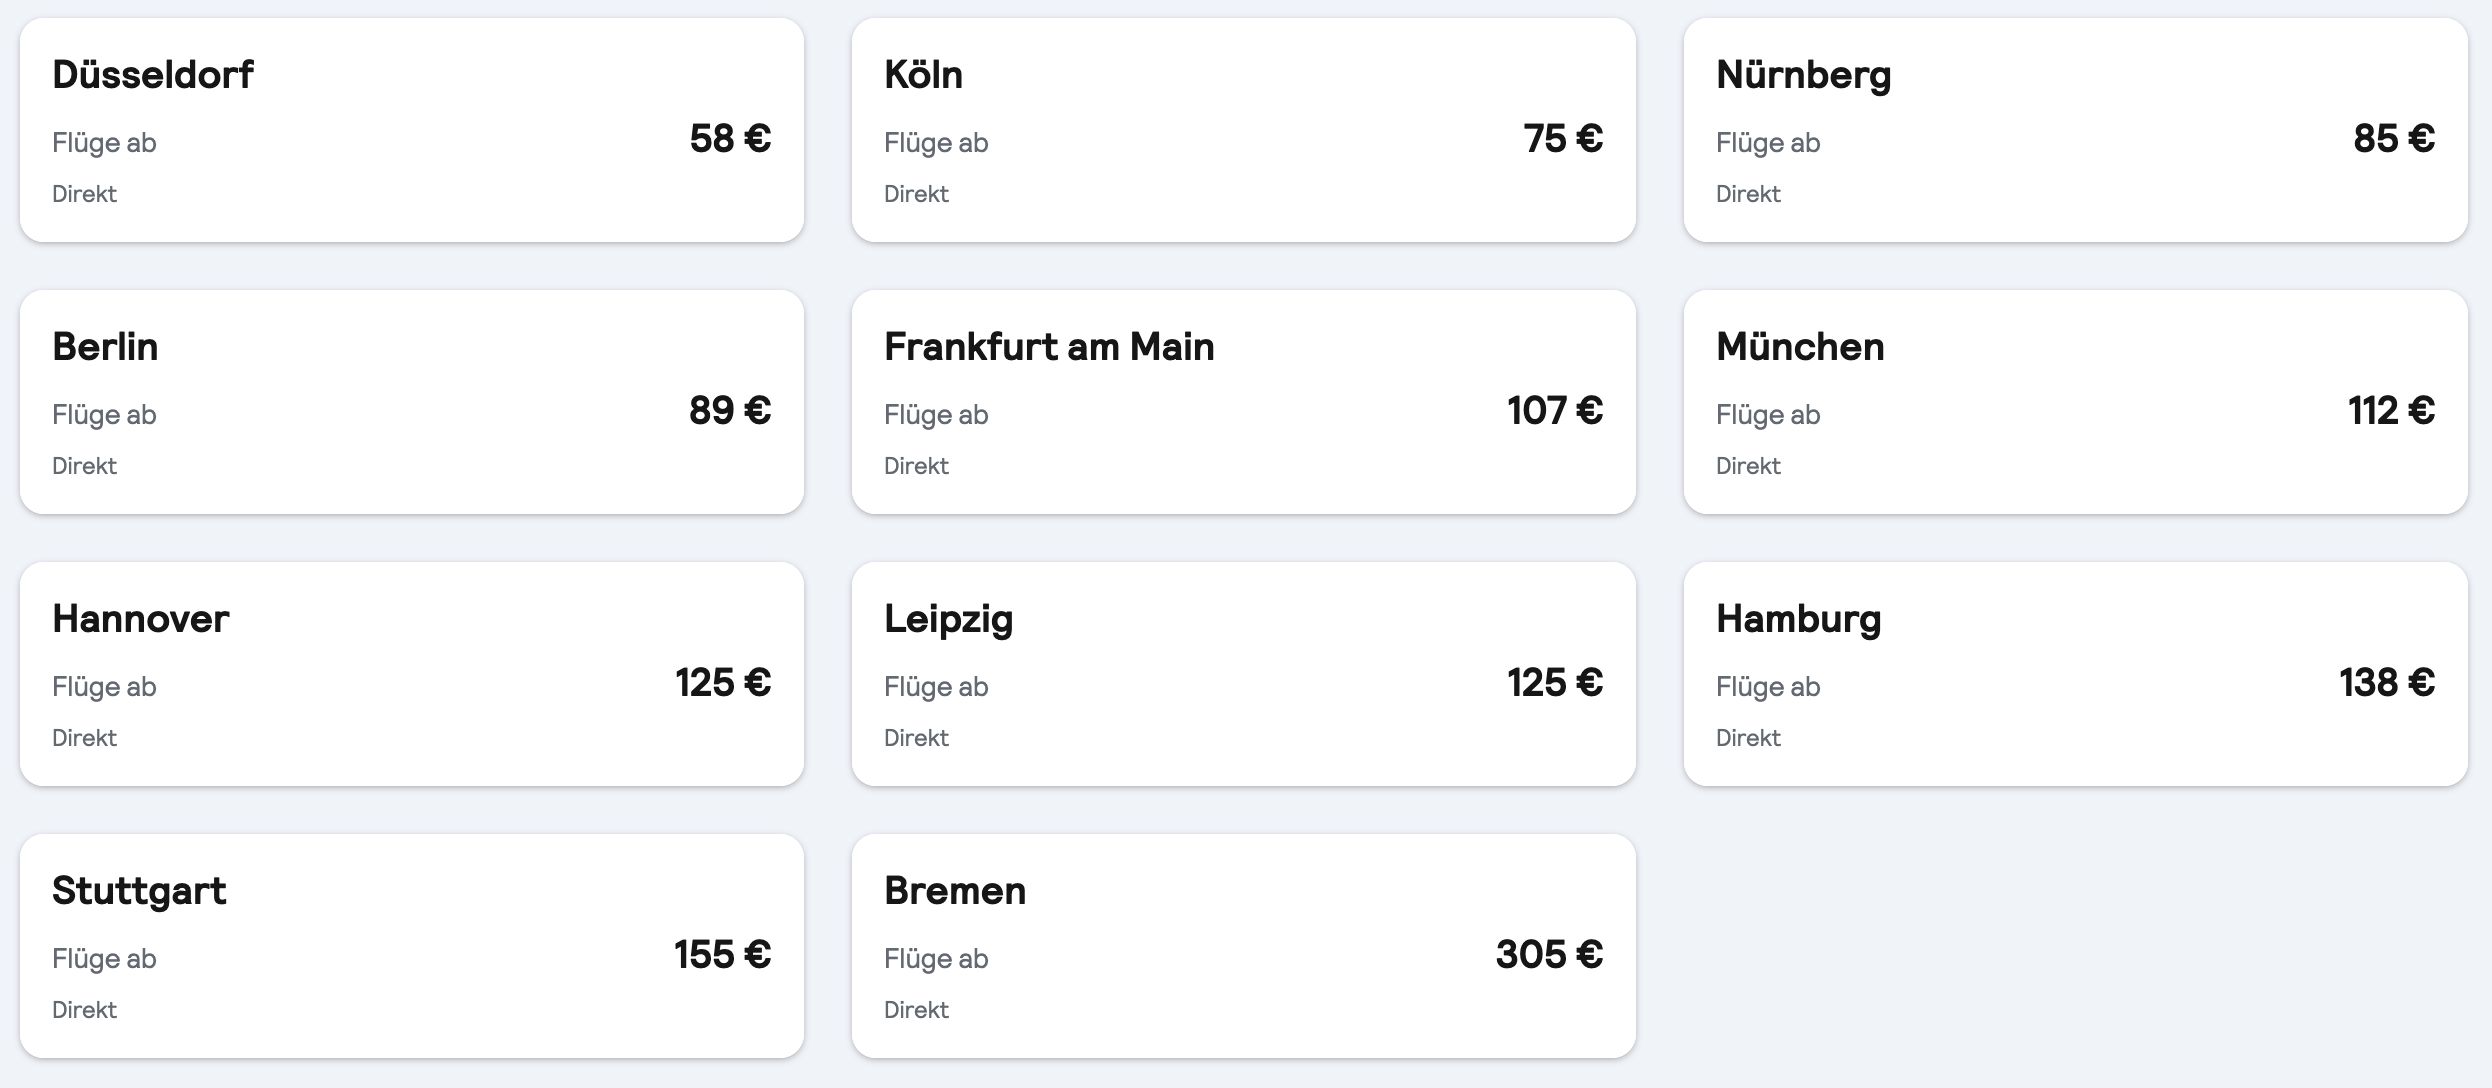Screen dimensions: 2492x1088
Task: Click the 58 € price
Action: (x=730, y=138)
